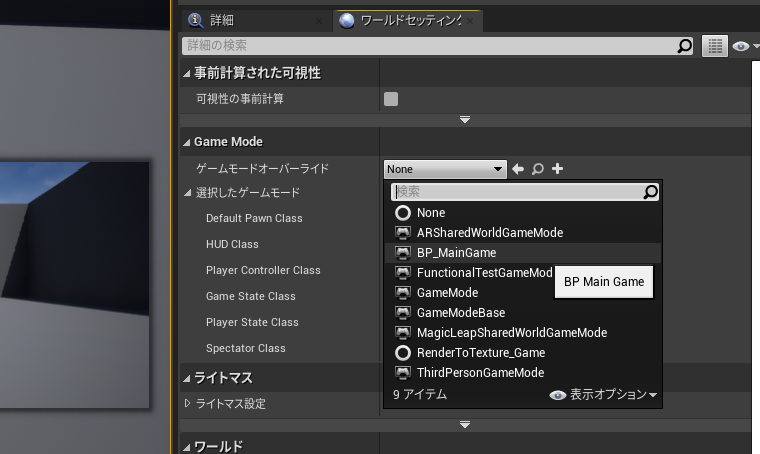Collapse the 事前計算された可視性 section
Screen dimensions: 760x454
(187, 74)
